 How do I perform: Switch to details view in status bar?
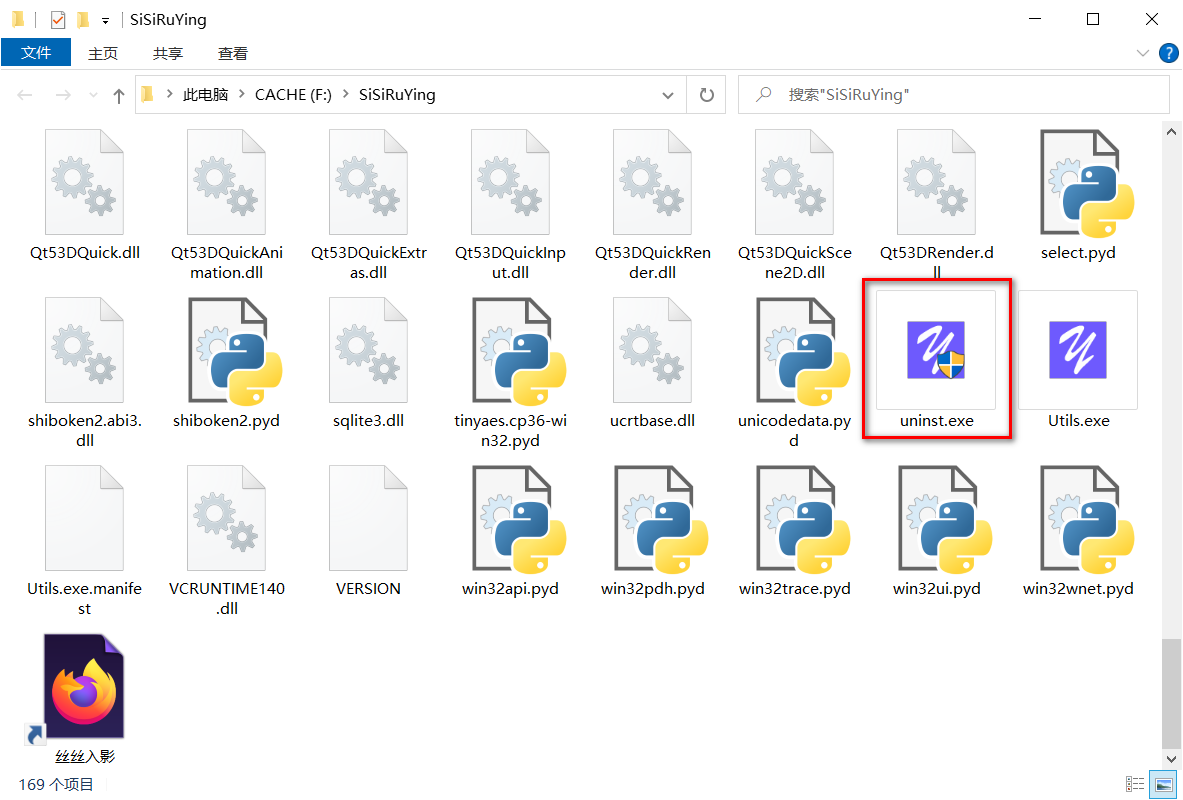click(x=1136, y=784)
